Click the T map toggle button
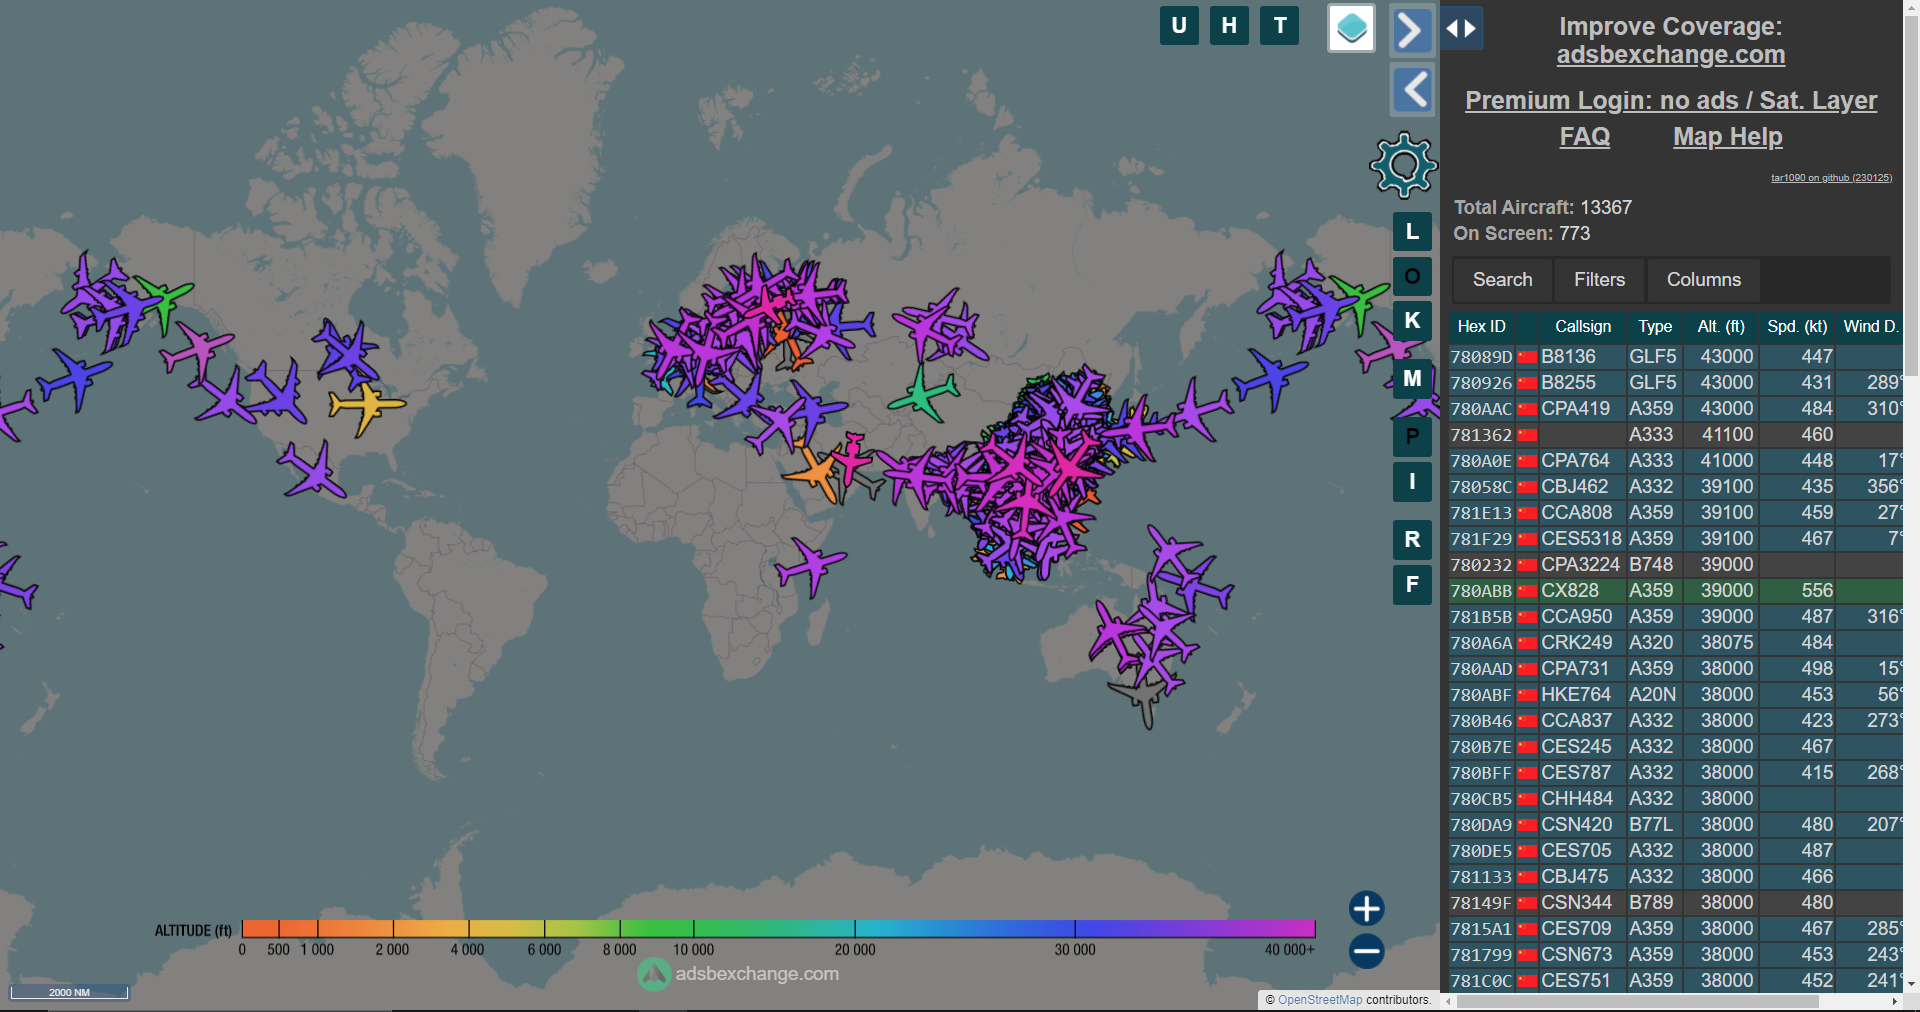Viewport: 1920px width, 1012px height. point(1280,26)
